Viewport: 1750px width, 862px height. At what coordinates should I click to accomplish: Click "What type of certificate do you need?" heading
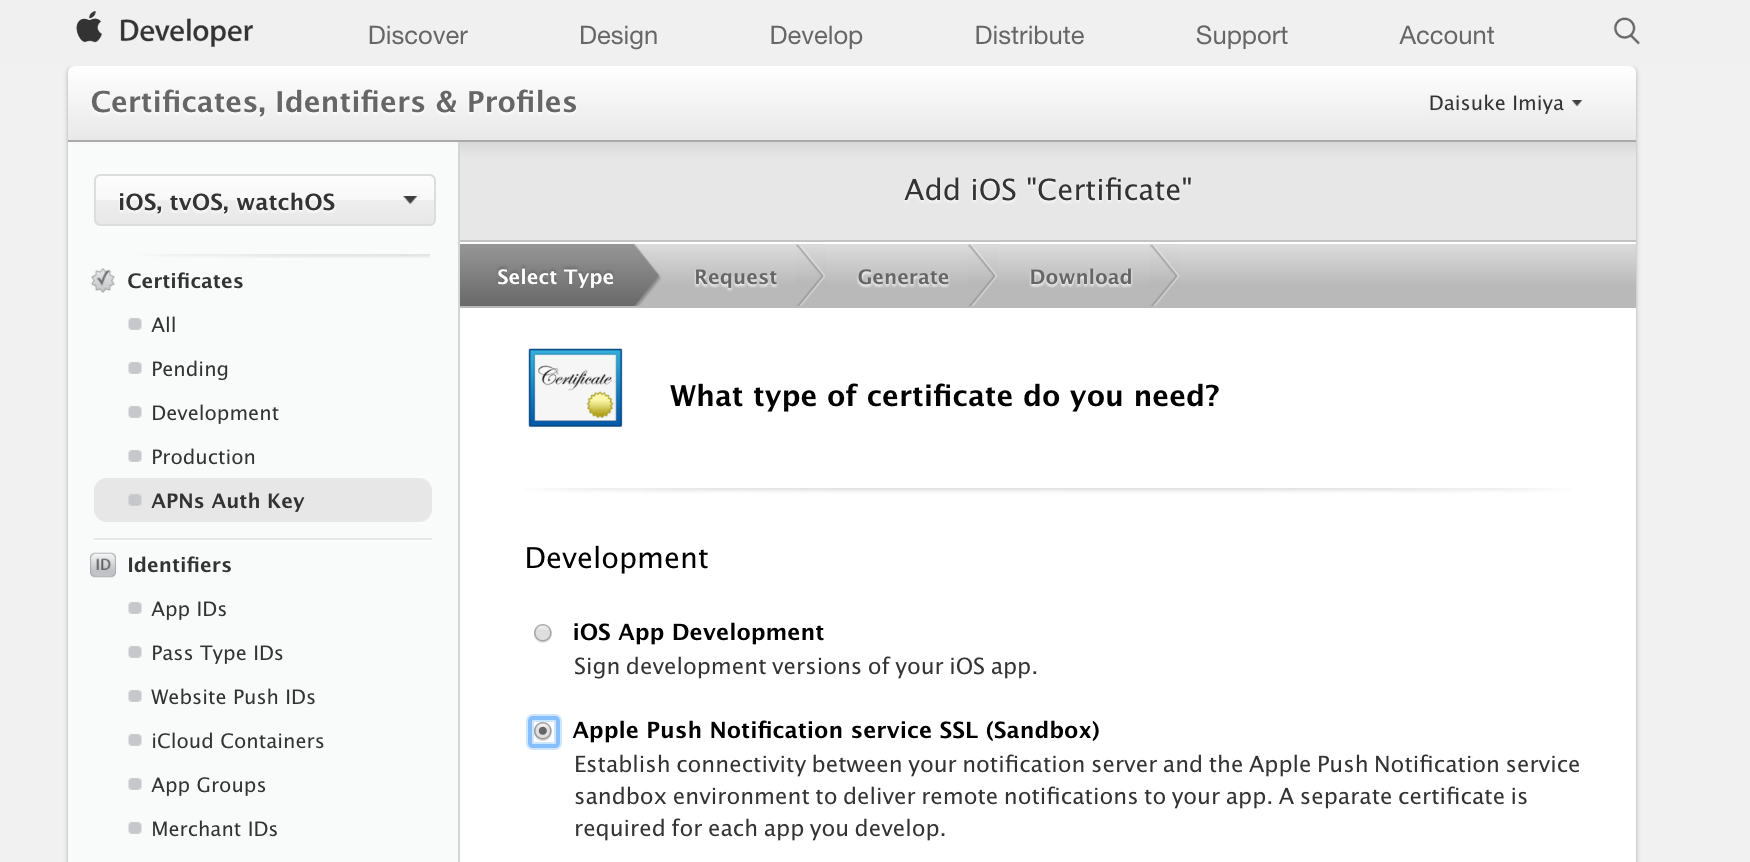(x=945, y=396)
